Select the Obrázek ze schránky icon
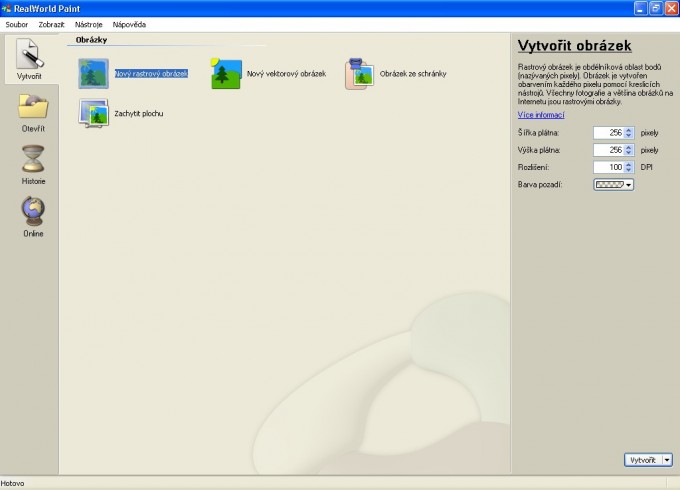Screen dimensions: 680x490 coord(359,74)
